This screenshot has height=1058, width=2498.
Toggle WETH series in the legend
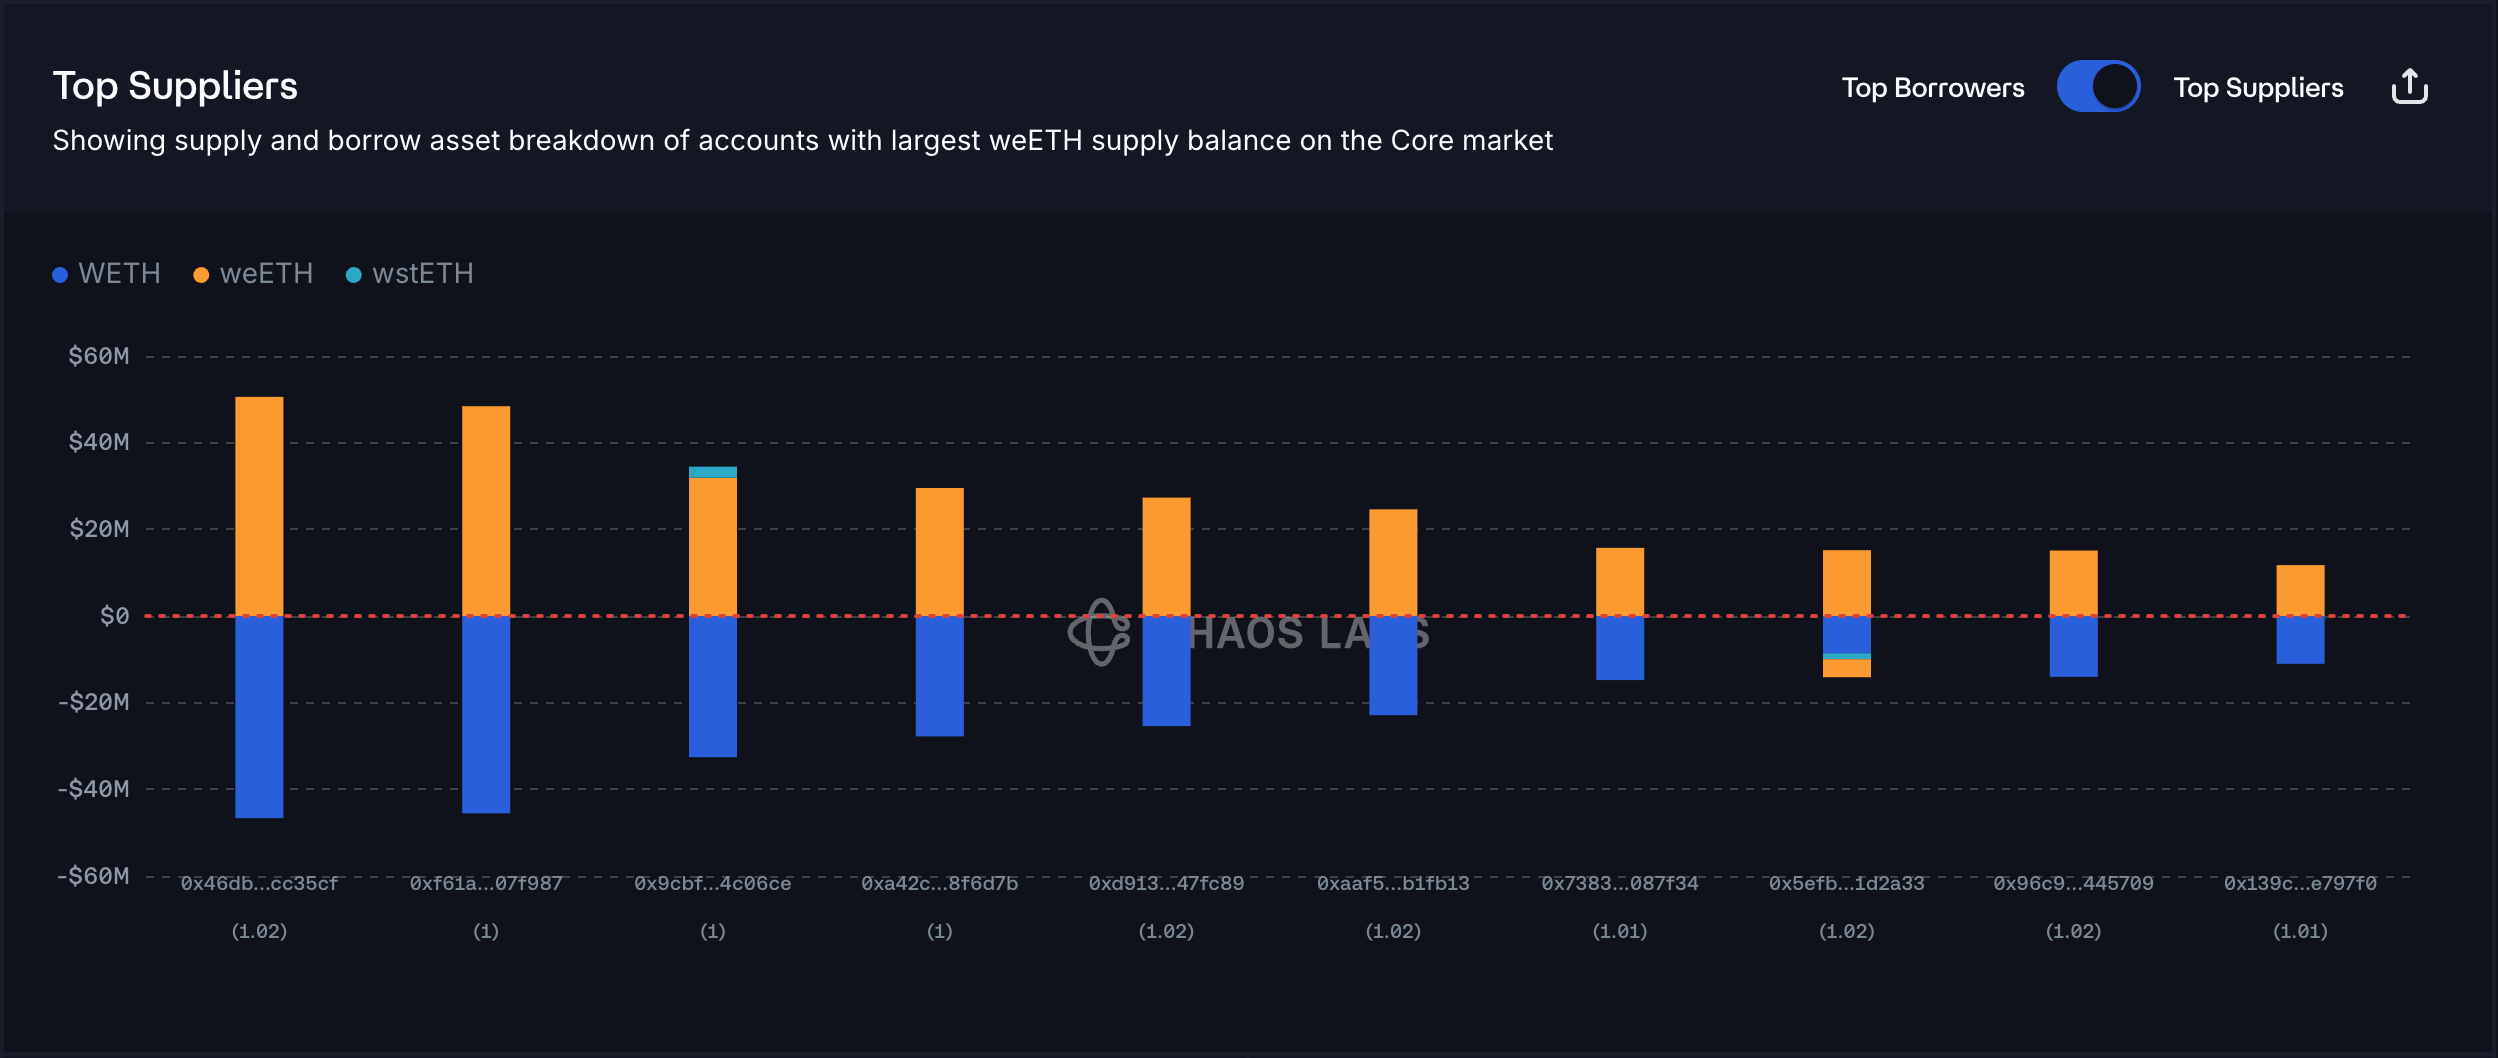[119, 274]
